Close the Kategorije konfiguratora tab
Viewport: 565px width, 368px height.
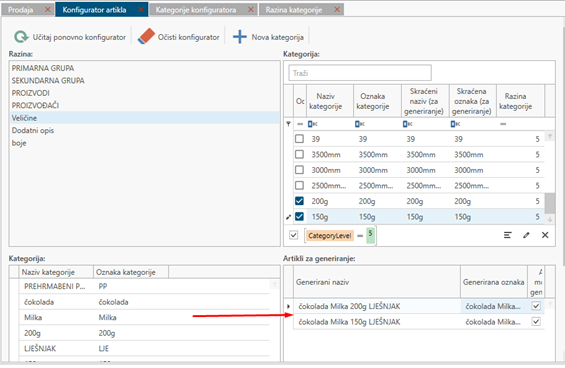(x=251, y=9)
